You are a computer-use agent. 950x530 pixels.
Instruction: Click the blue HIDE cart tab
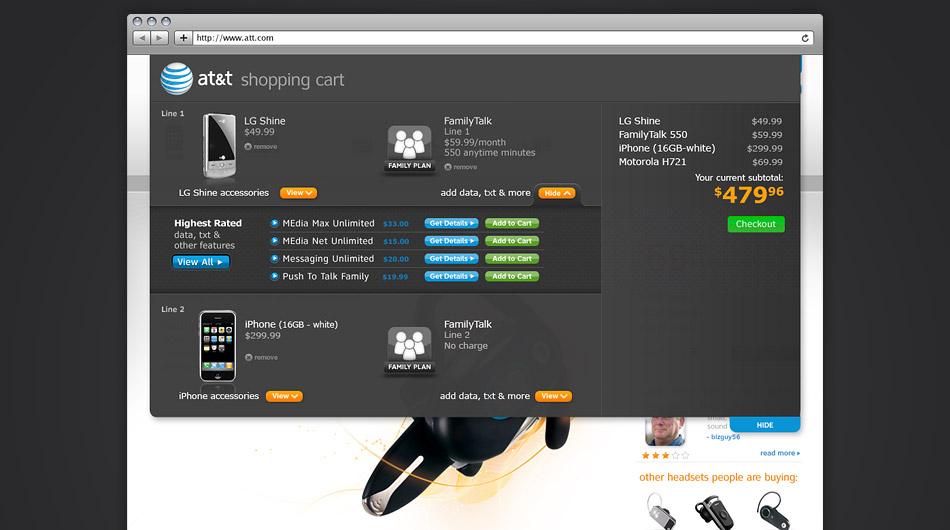coord(765,425)
